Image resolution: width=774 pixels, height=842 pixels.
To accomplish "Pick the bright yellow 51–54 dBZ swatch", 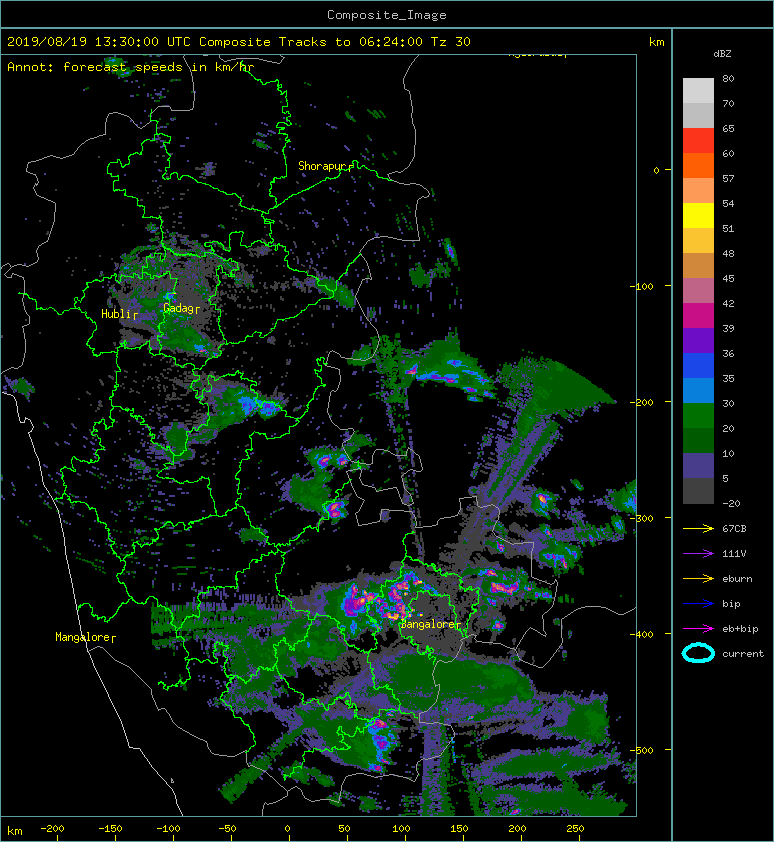I will click(x=698, y=215).
